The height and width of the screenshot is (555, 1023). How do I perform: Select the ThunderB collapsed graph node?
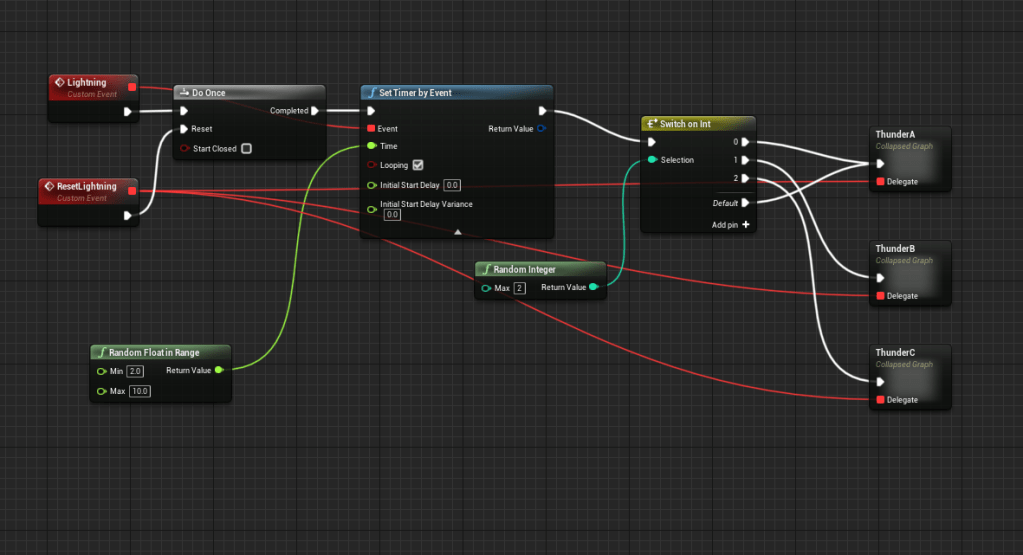click(x=908, y=272)
